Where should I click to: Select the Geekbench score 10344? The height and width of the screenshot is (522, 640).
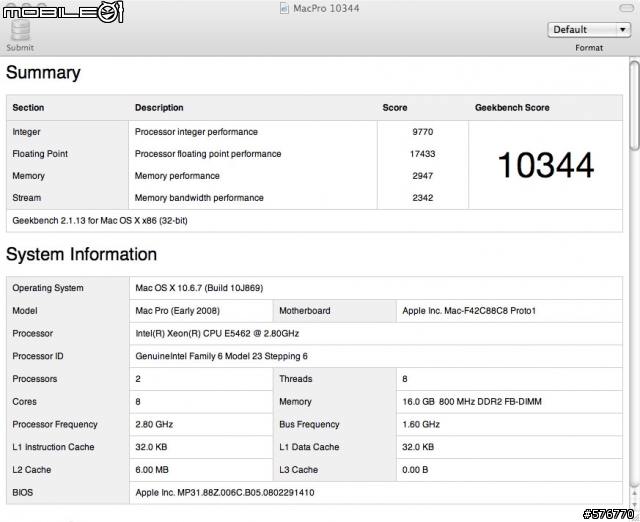coord(546,165)
